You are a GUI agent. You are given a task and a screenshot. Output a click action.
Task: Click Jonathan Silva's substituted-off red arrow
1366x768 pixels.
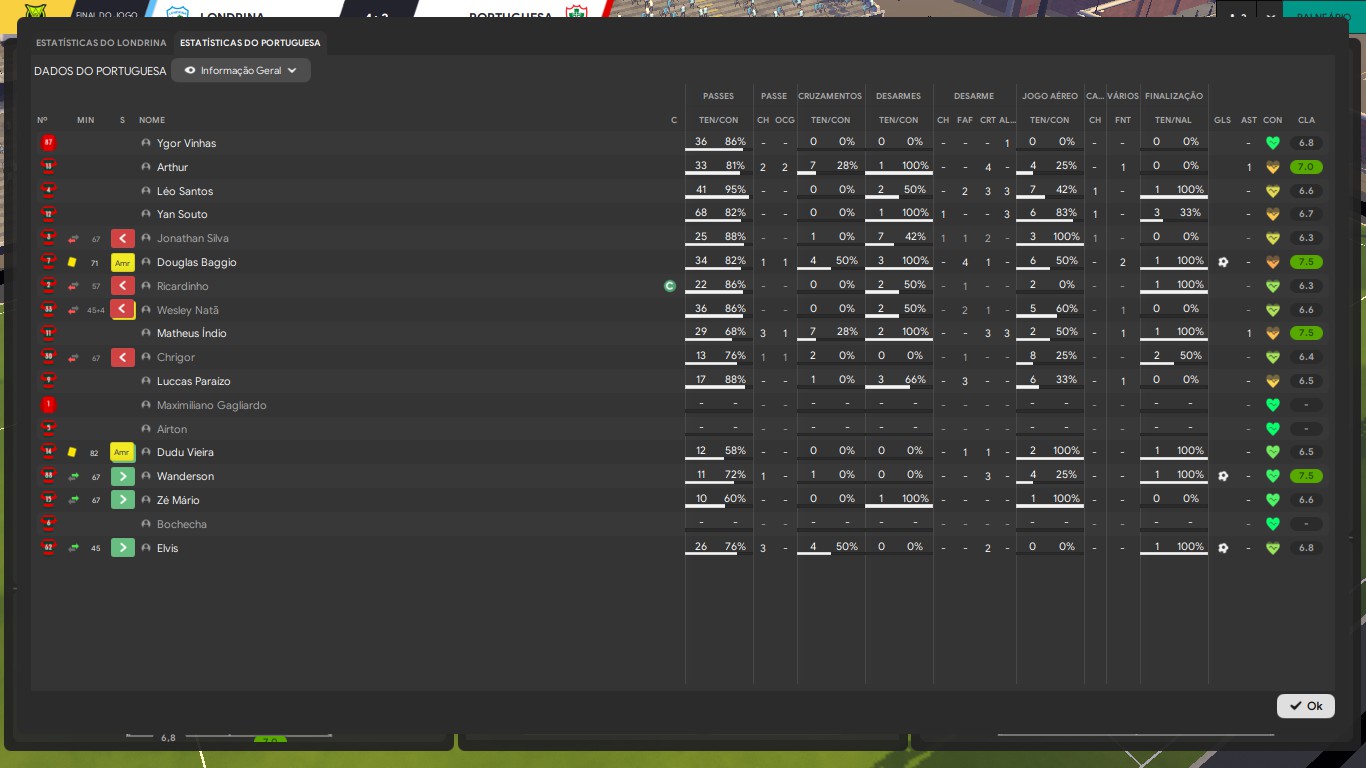point(123,238)
